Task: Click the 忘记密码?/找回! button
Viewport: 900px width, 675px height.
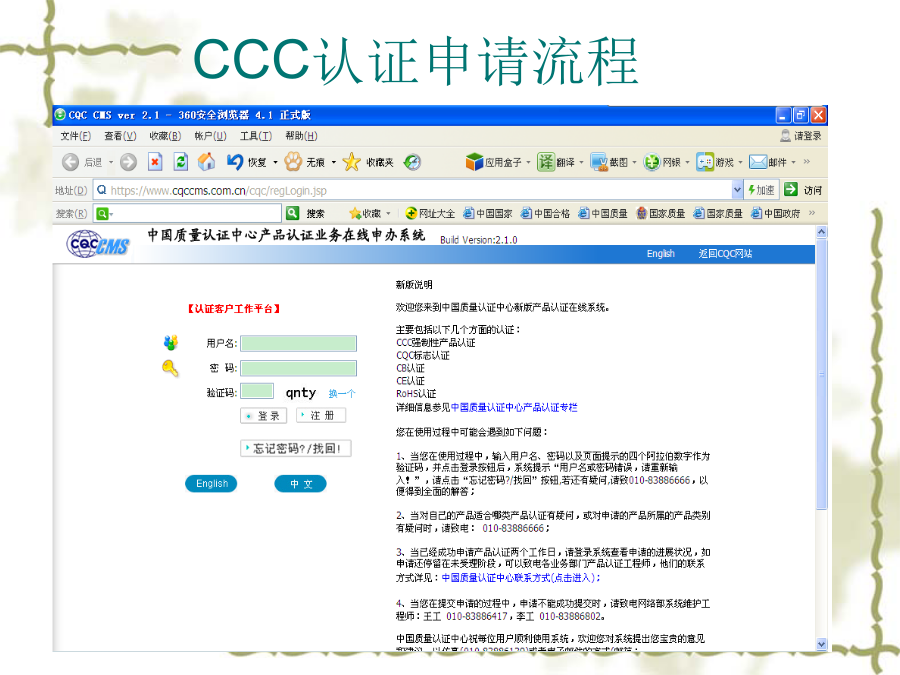Action: (x=296, y=448)
